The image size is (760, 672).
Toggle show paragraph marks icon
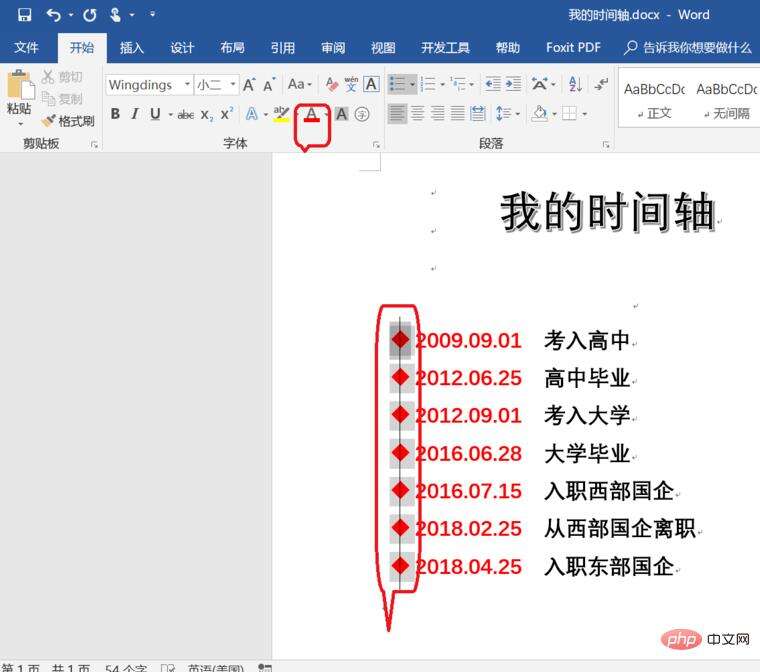601,84
